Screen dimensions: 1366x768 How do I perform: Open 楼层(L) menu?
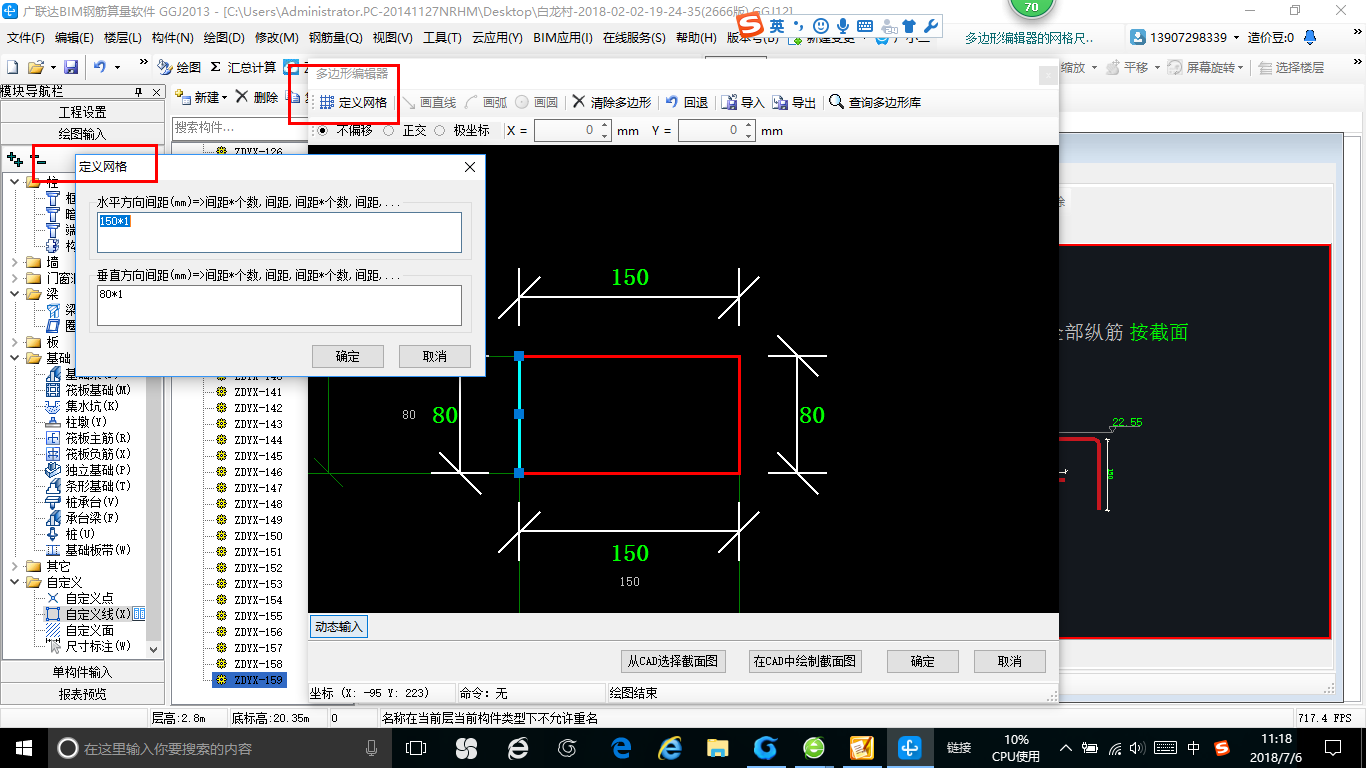(123, 38)
